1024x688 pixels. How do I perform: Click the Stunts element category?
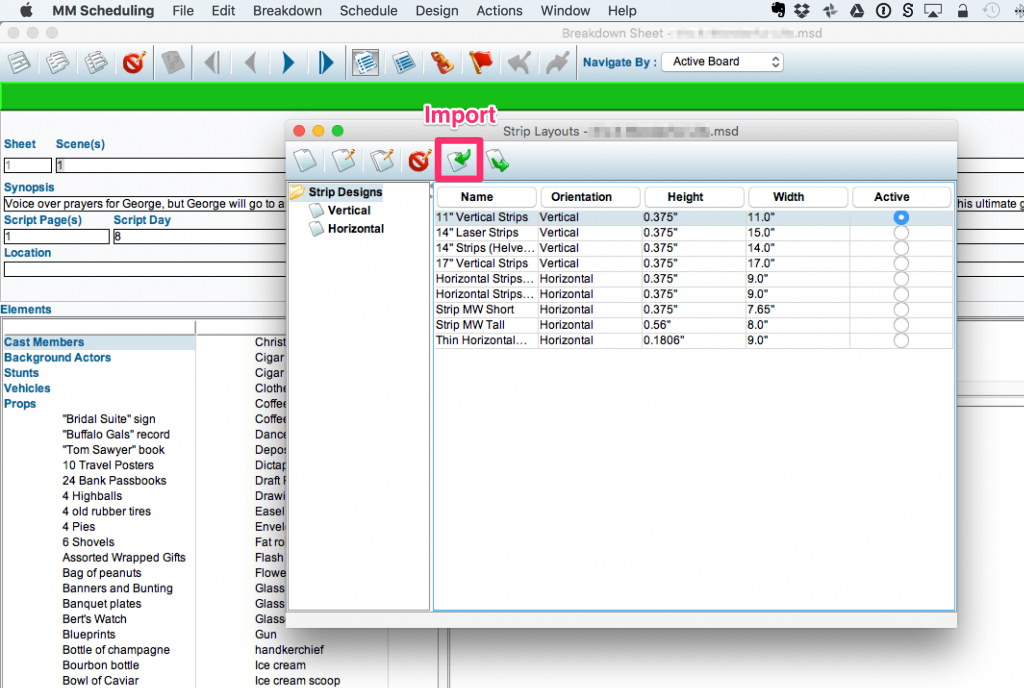pyautogui.click(x=22, y=373)
